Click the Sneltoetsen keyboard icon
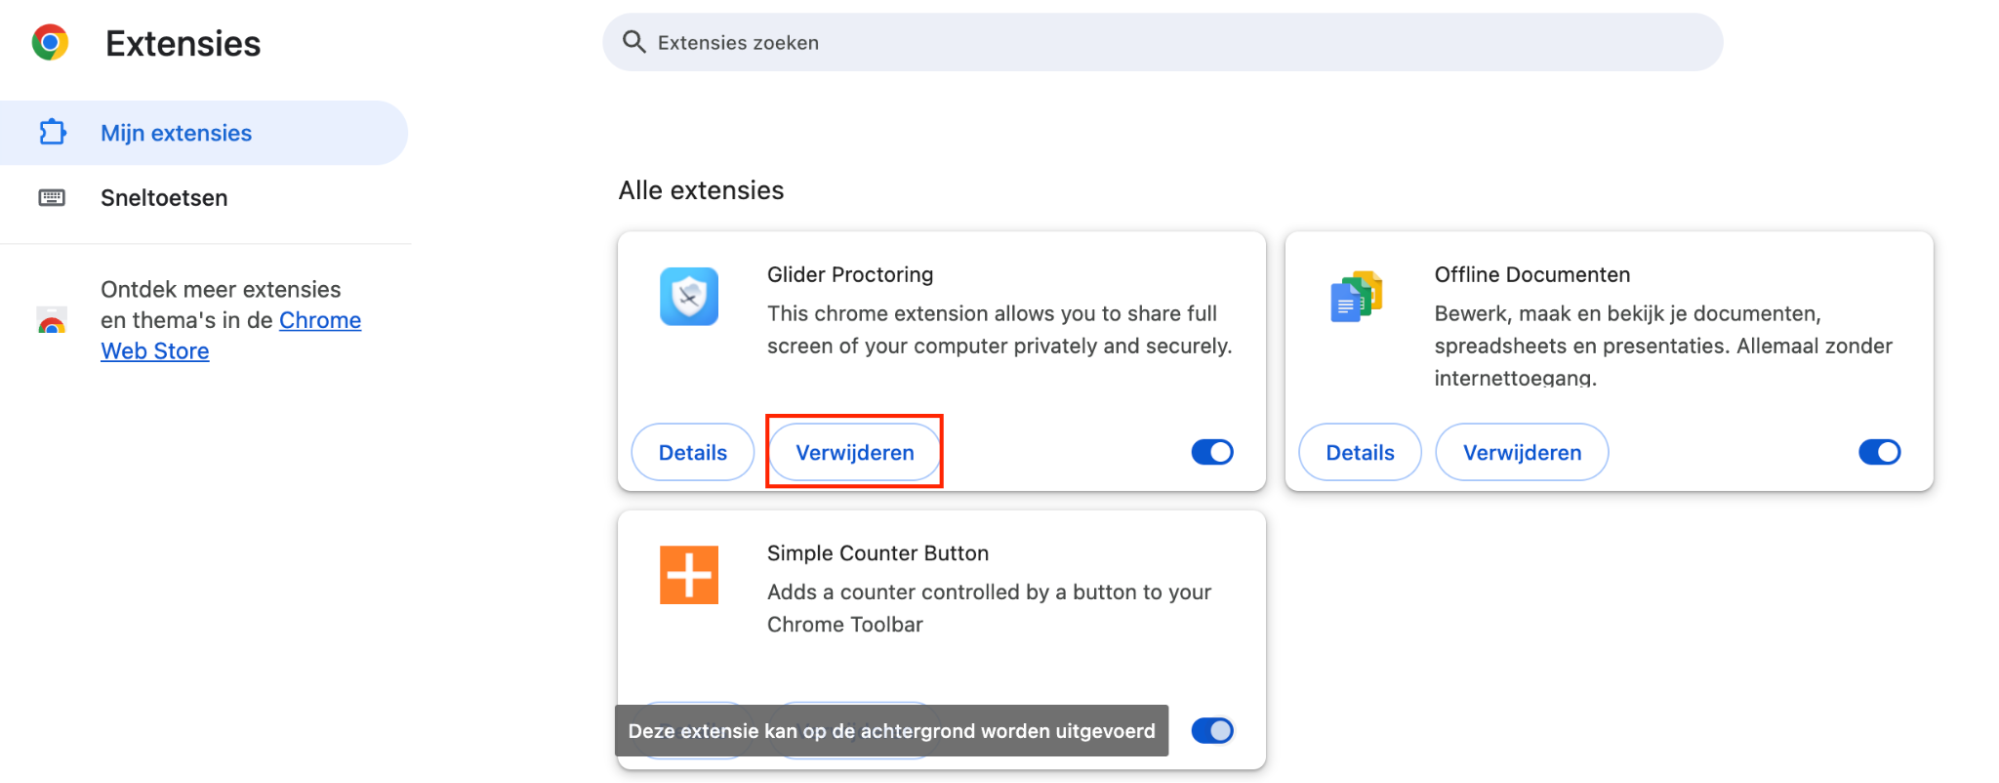This screenshot has width=1999, height=783. [x=52, y=197]
